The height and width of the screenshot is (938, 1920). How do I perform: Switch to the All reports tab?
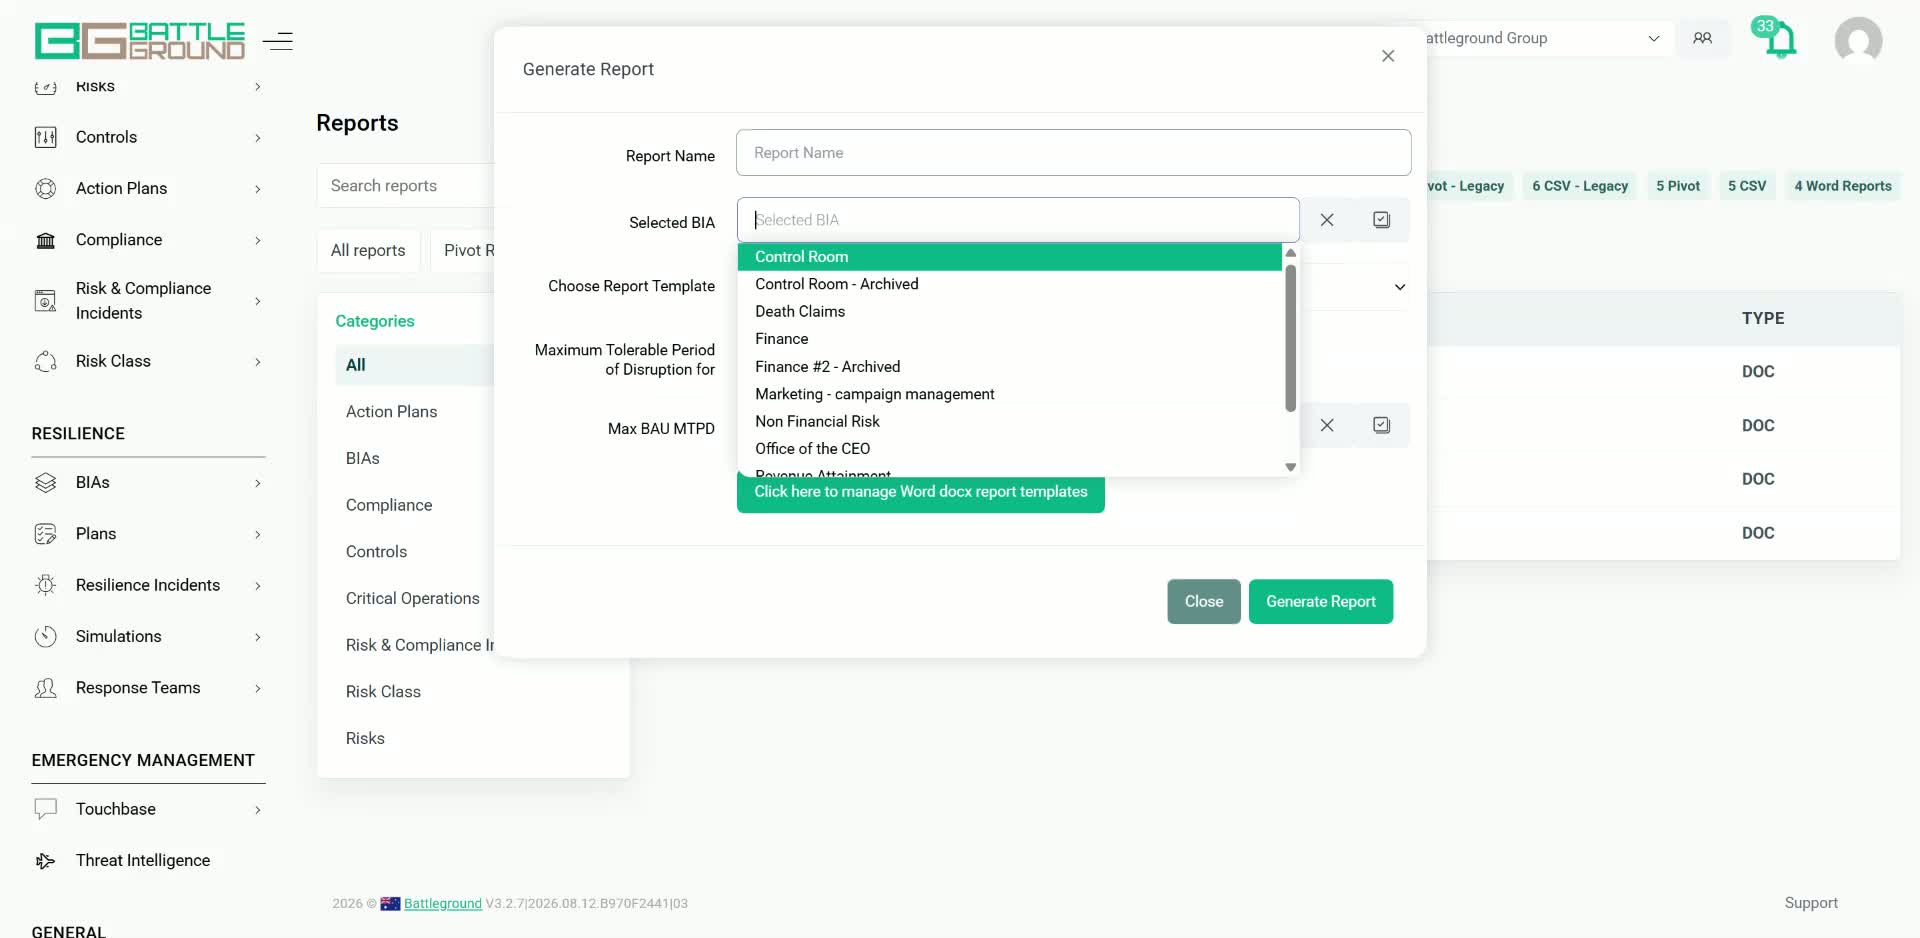click(x=368, y=250)
